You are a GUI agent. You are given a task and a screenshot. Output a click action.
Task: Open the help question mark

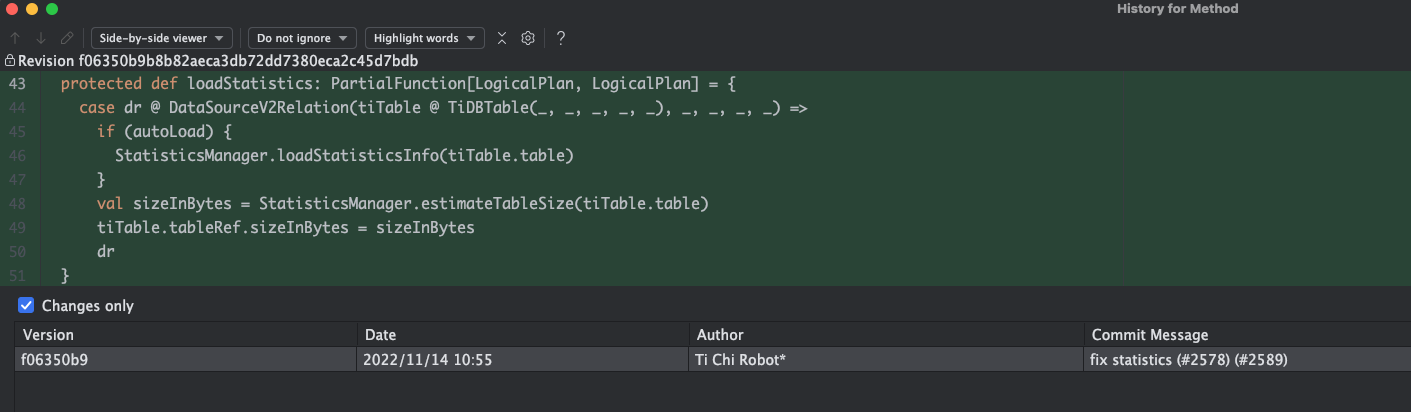[561, 38]
